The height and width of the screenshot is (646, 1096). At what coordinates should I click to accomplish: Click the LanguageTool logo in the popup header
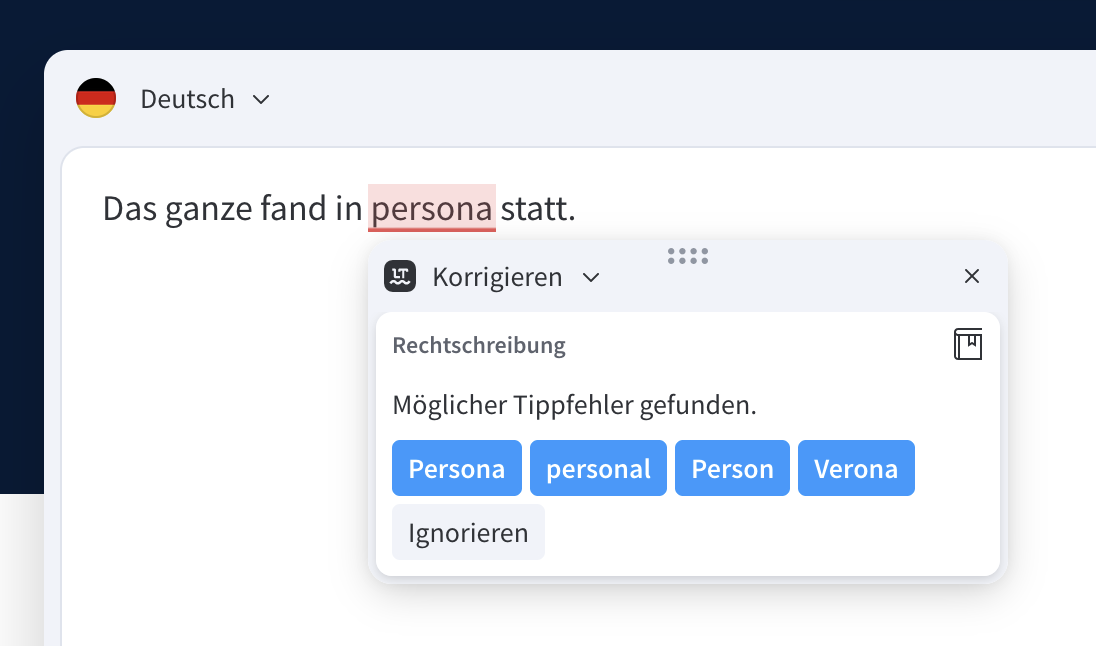[x=399, y=276]
